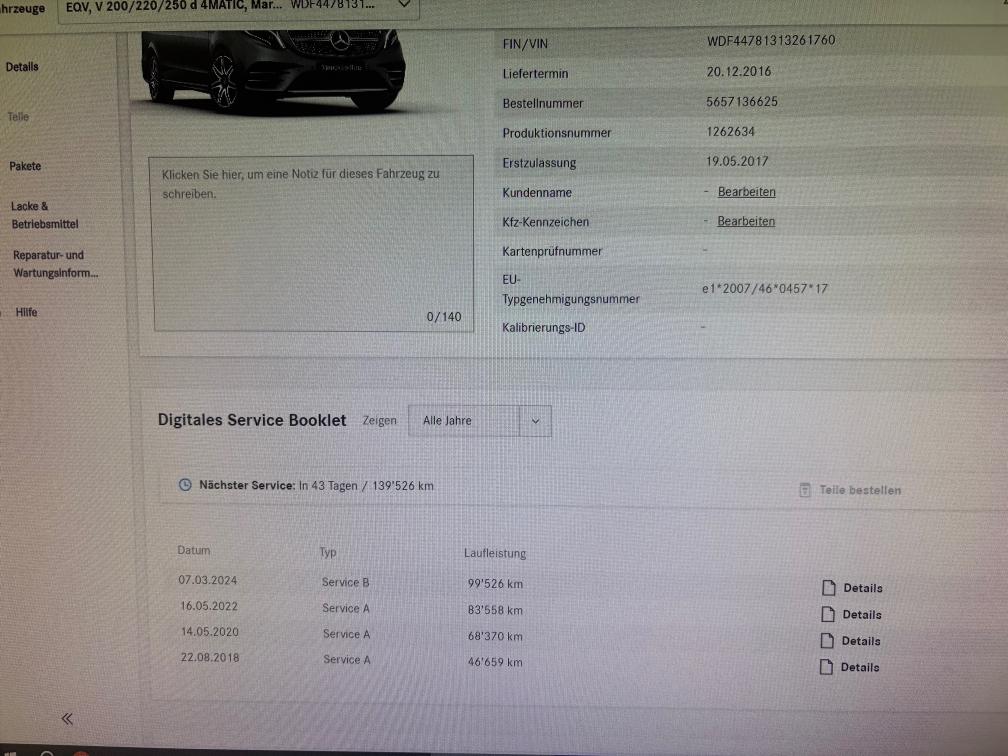Open Details document icon for 22.08.2018 service
Image resolution: width=1008 pixels, height=756 pixels.
[x=826, y=667]
